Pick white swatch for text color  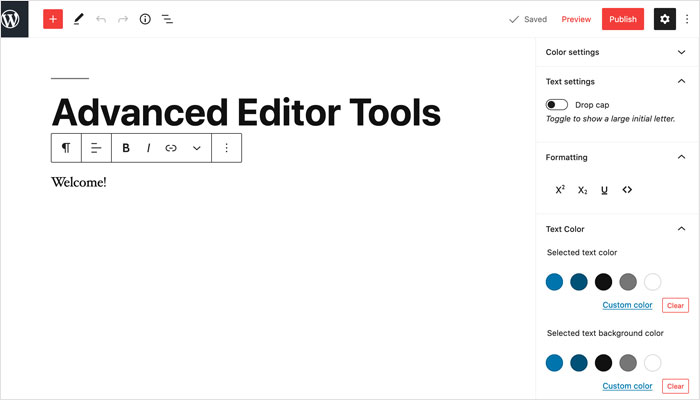(652, 282)
